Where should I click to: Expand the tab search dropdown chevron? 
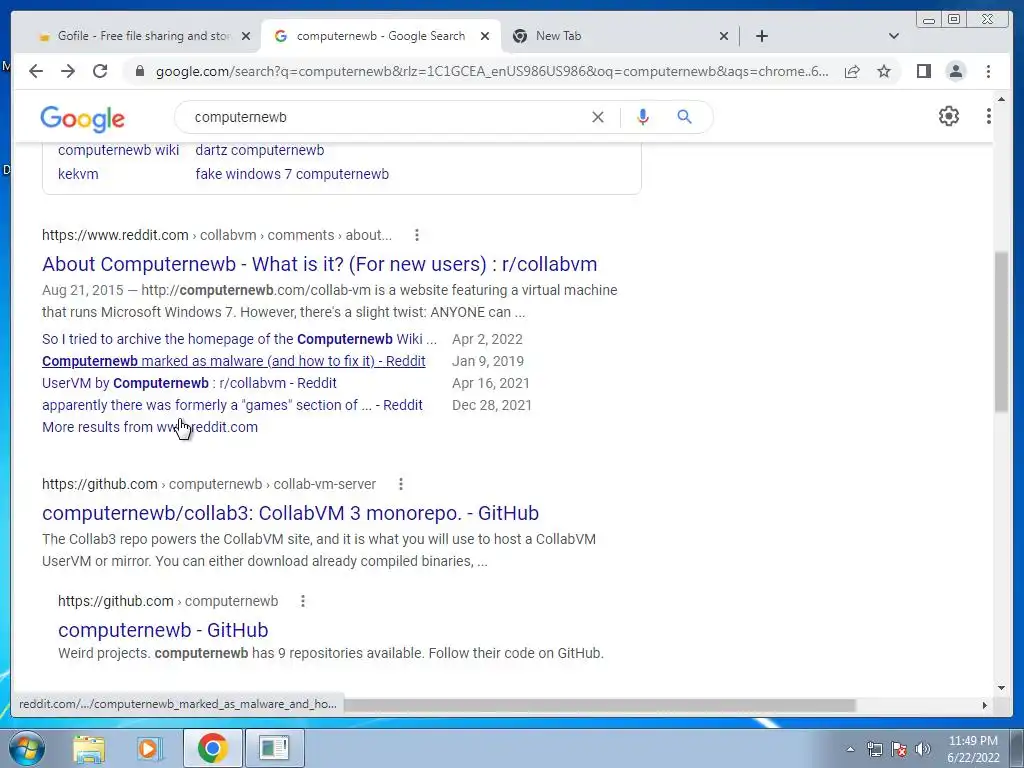[x=894, y=36]
